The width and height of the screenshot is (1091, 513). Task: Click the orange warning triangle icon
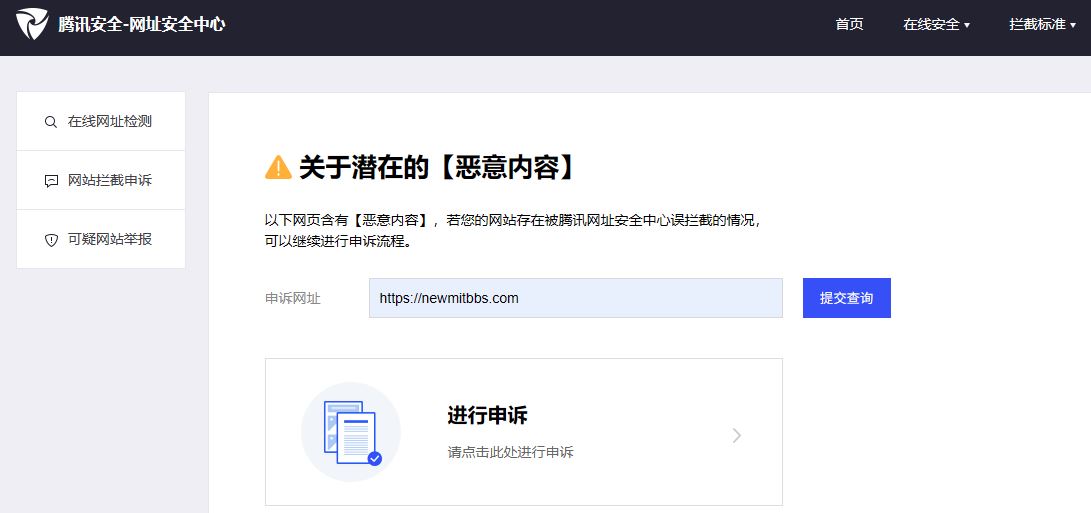tap(278, 167)
